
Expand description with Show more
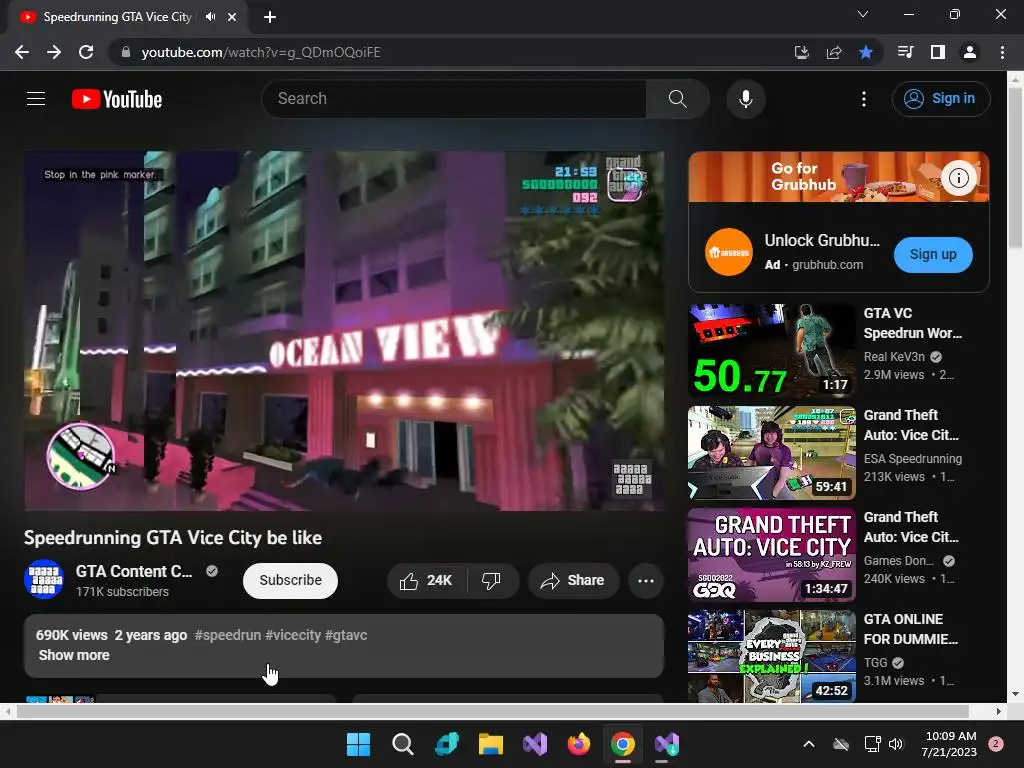click(x=74, y=655)
